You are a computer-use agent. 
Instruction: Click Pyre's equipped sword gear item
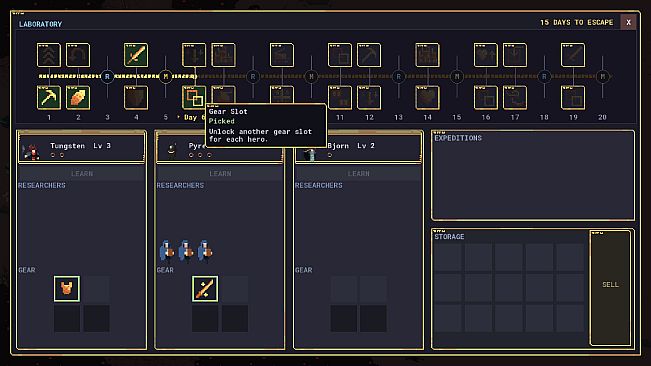click(205, 288)
